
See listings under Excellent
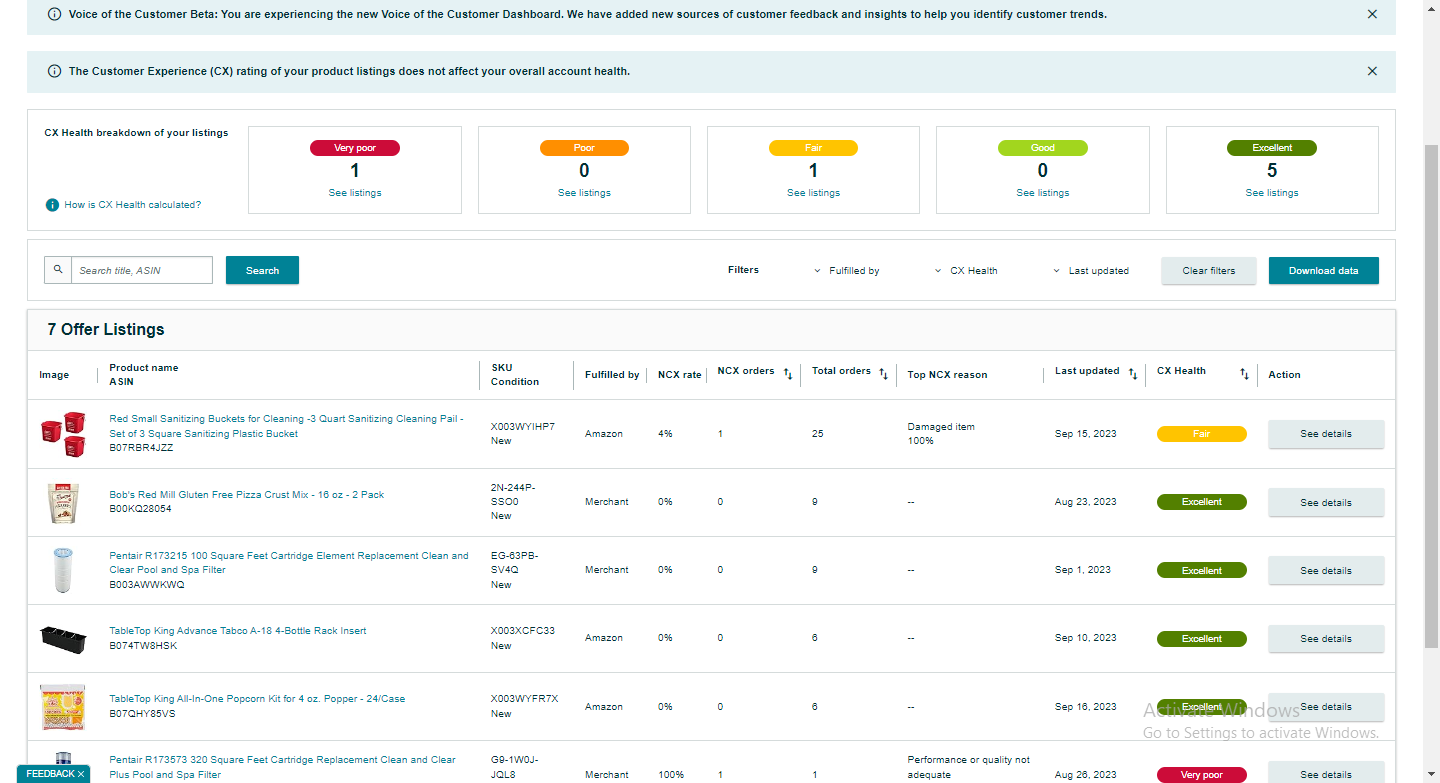click(1272, 193)
